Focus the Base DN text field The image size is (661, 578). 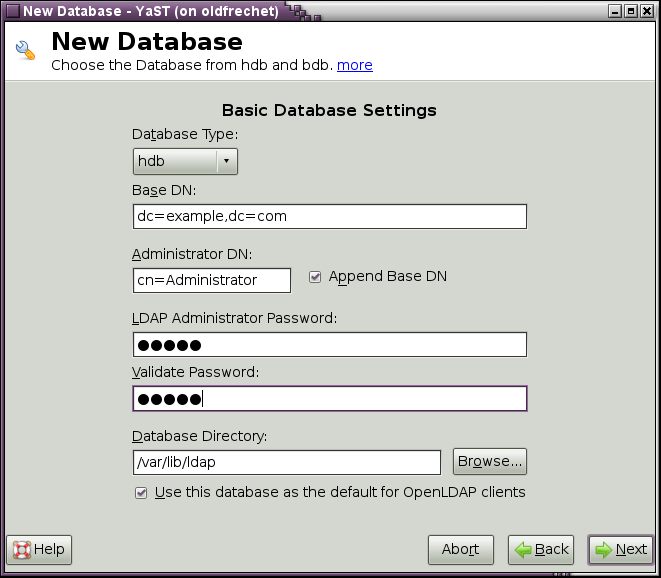[x=329, y=216]
